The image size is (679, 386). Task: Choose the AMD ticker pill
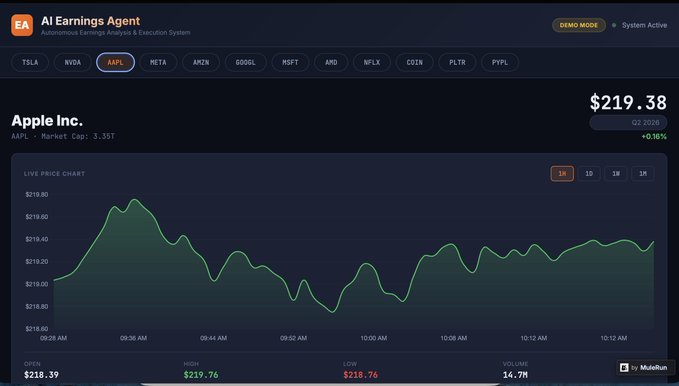point(331,62)
